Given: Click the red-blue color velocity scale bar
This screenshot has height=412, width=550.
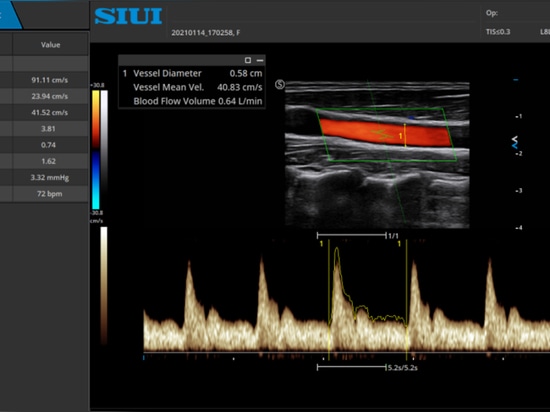Looking at the screenshot, I should coord(96,150).
